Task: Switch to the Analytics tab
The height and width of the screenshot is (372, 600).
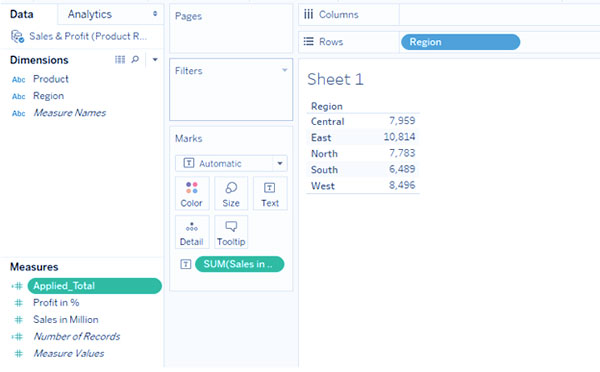Action: pyautogui.click(x=90, y=14)
